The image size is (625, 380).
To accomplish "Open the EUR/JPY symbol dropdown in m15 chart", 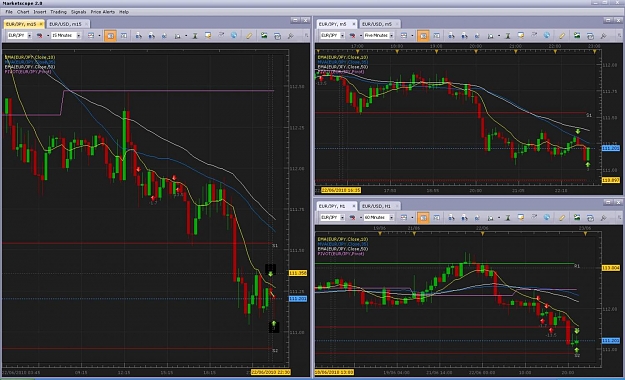I will tap(29, 36).
